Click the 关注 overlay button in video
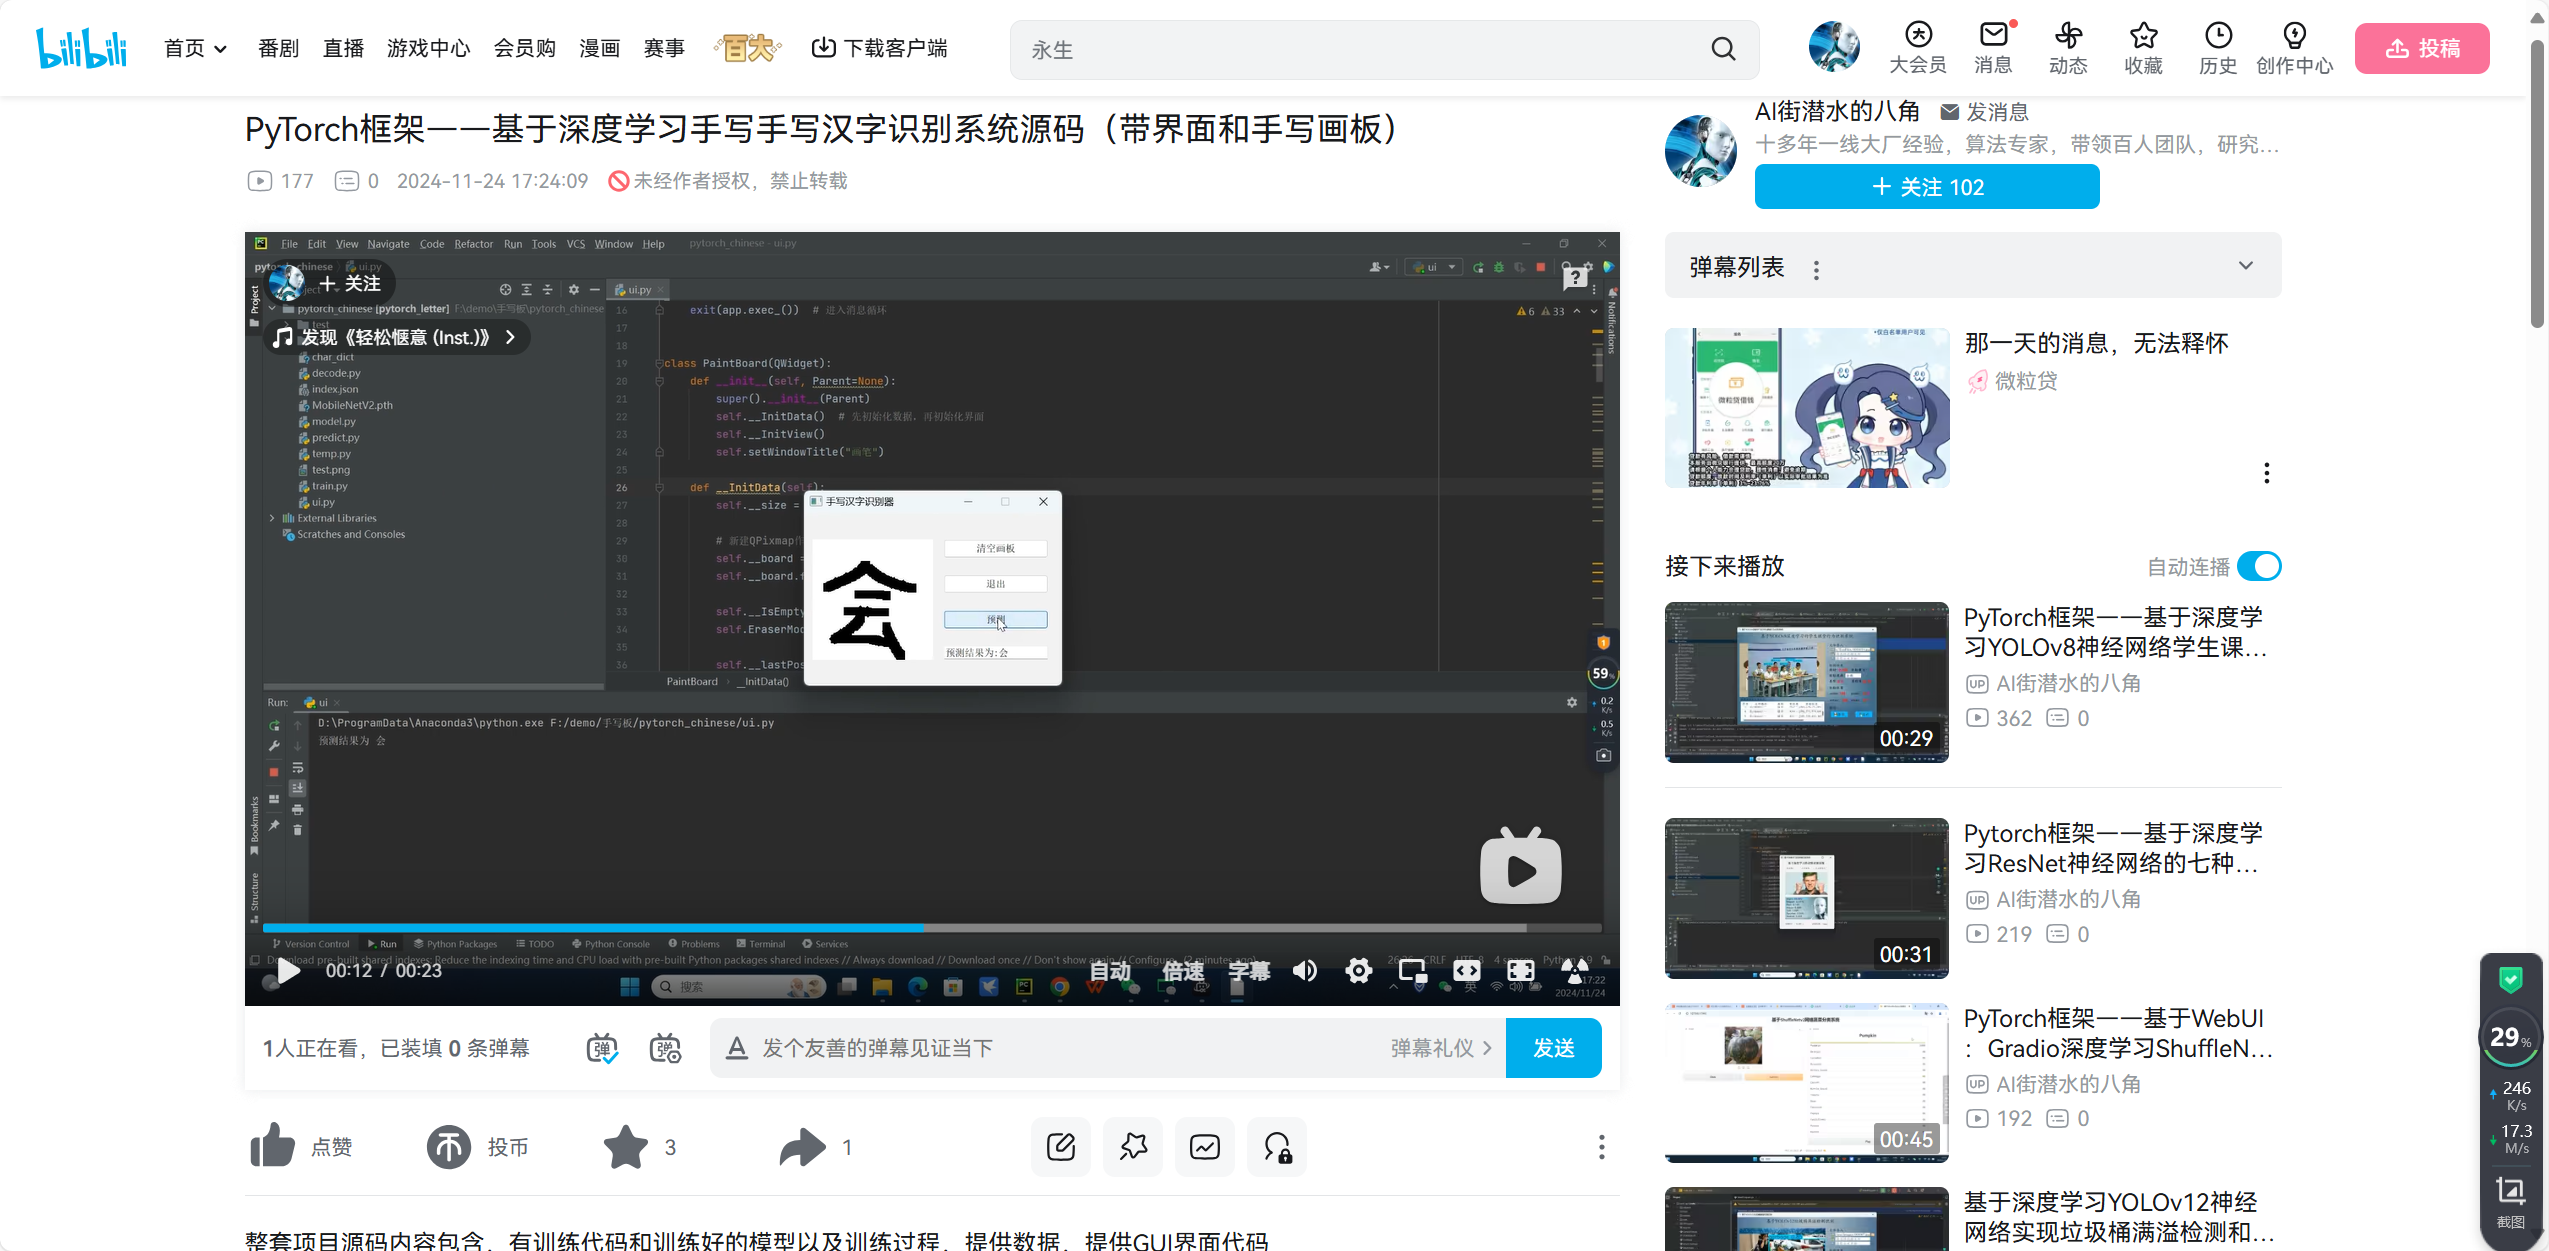2549x1251 pixels. coord(350,283)
